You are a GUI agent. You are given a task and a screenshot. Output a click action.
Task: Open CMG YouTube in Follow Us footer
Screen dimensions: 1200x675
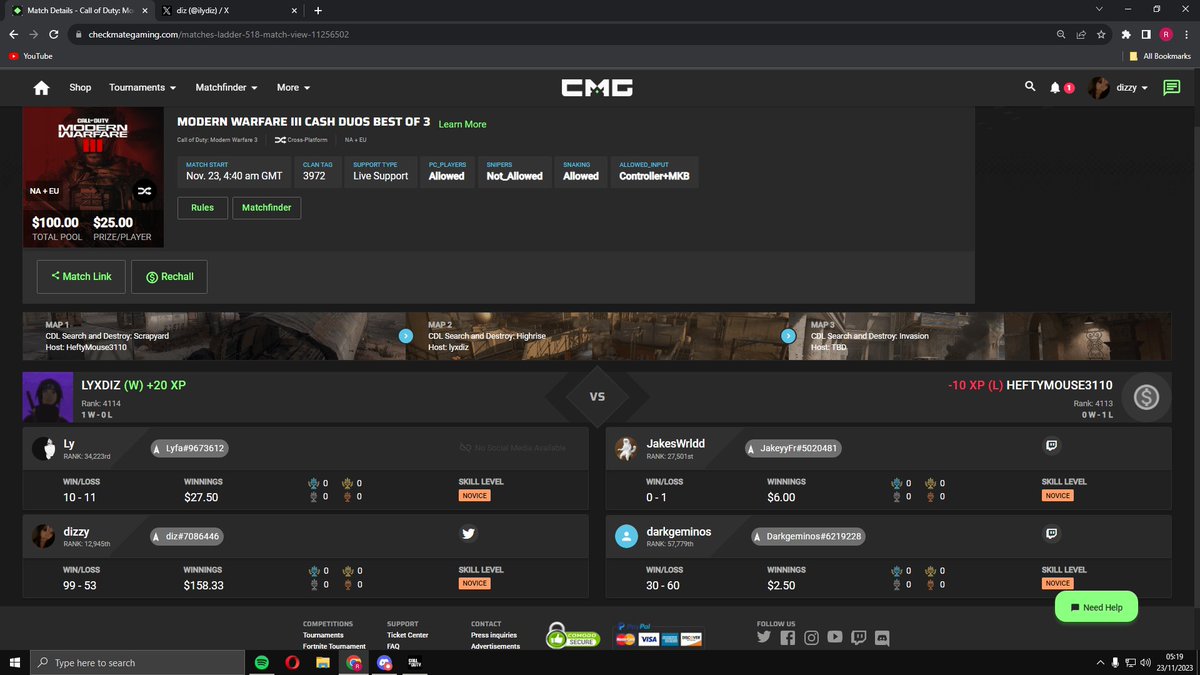tap(835, 637)
